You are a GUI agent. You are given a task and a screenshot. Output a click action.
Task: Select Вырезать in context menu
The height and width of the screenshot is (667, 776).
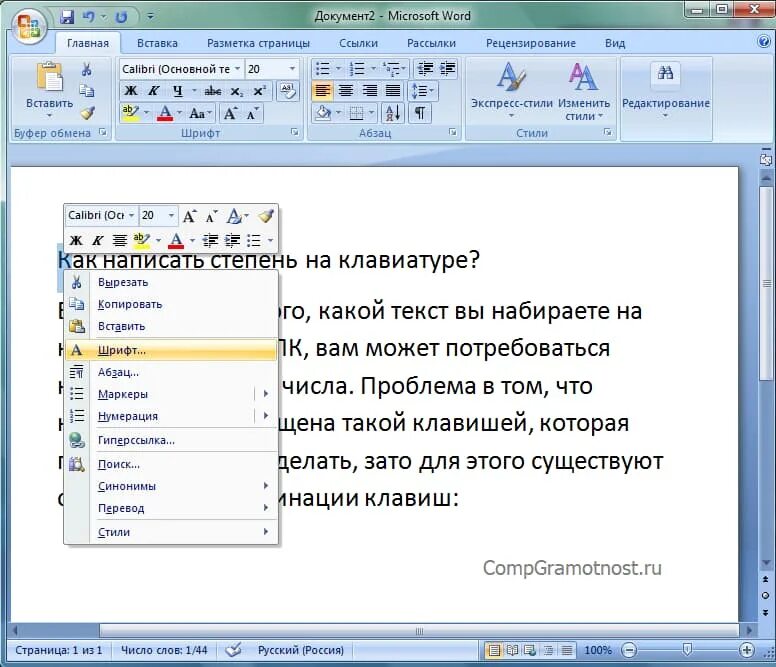171,282
